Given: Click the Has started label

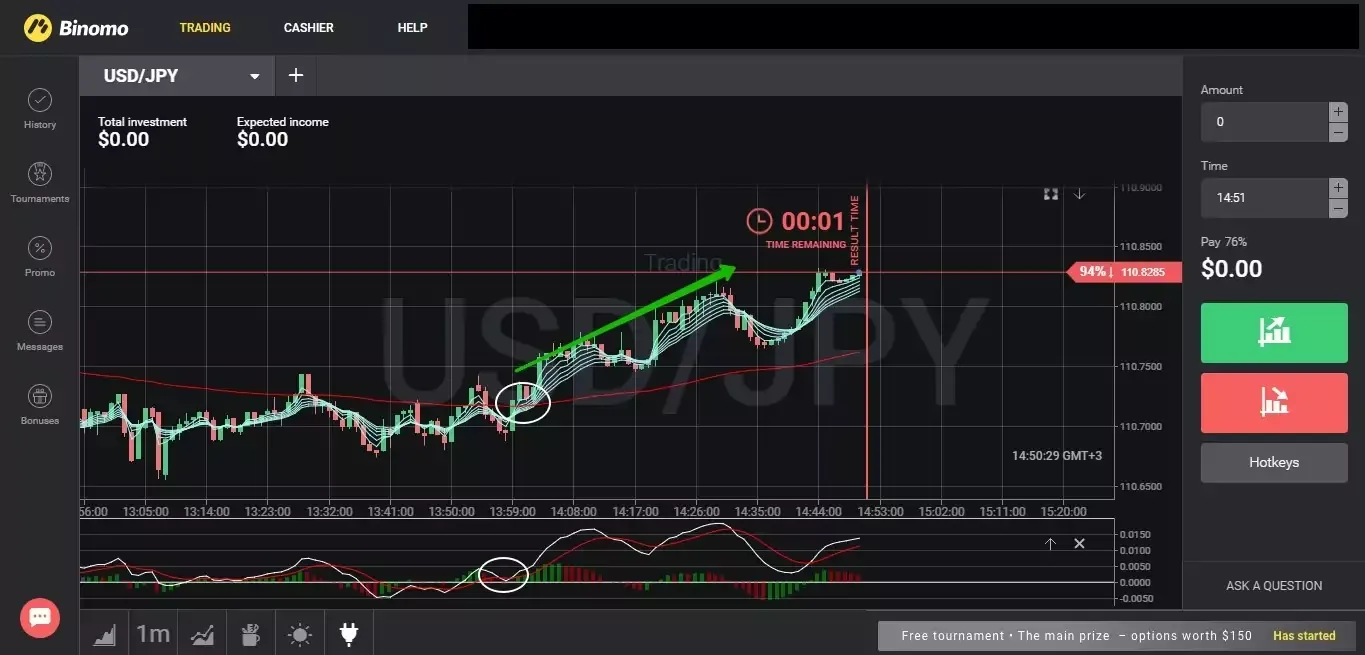Looking at the screenshot, I should click(1304, 636).
